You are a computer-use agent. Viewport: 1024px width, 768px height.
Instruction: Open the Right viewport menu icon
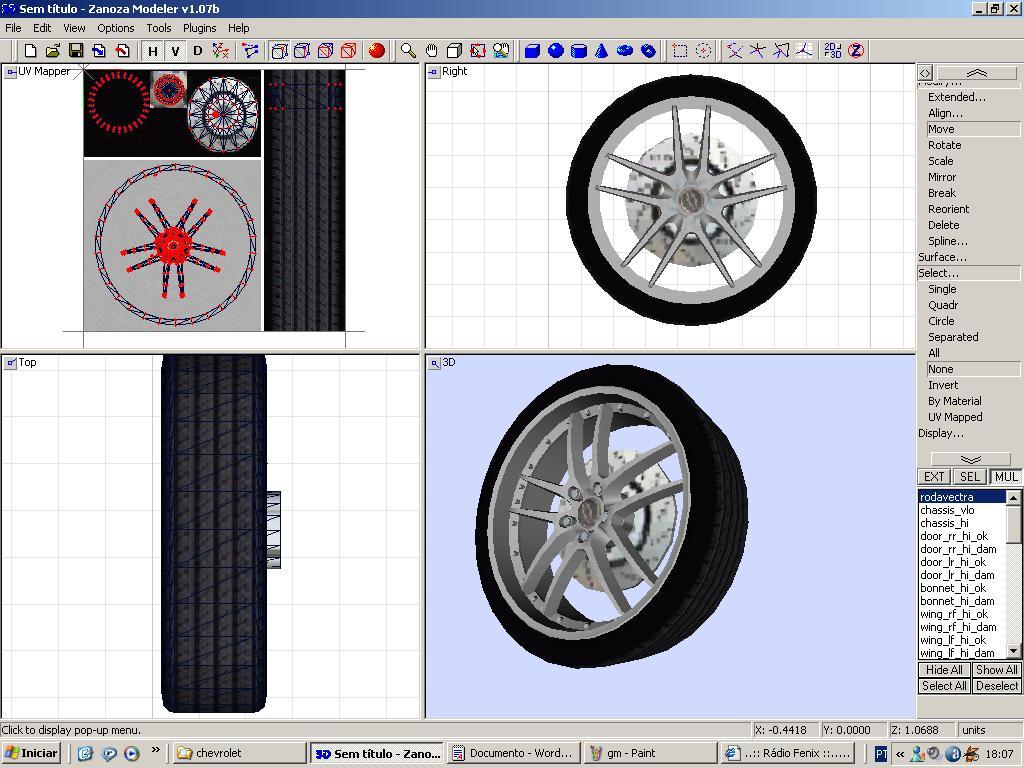[x=434, y=72]
